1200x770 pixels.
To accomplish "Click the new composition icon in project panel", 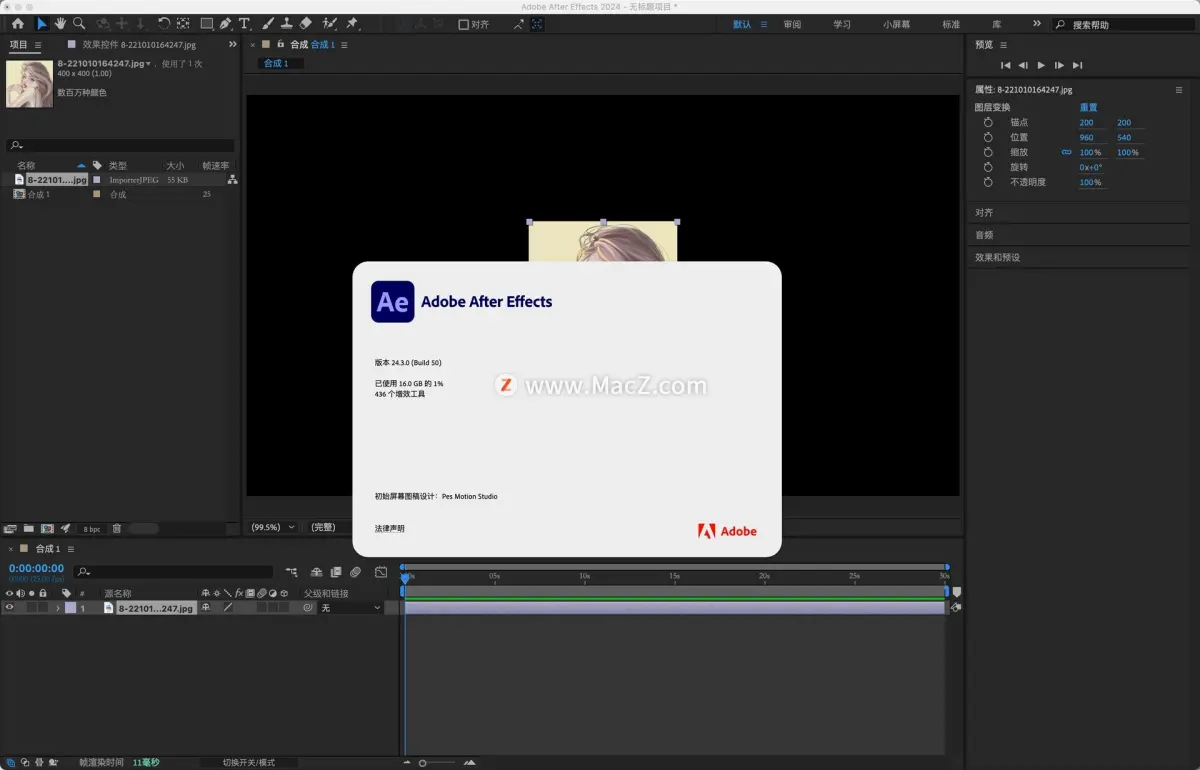I will click(x=47, y=528).
